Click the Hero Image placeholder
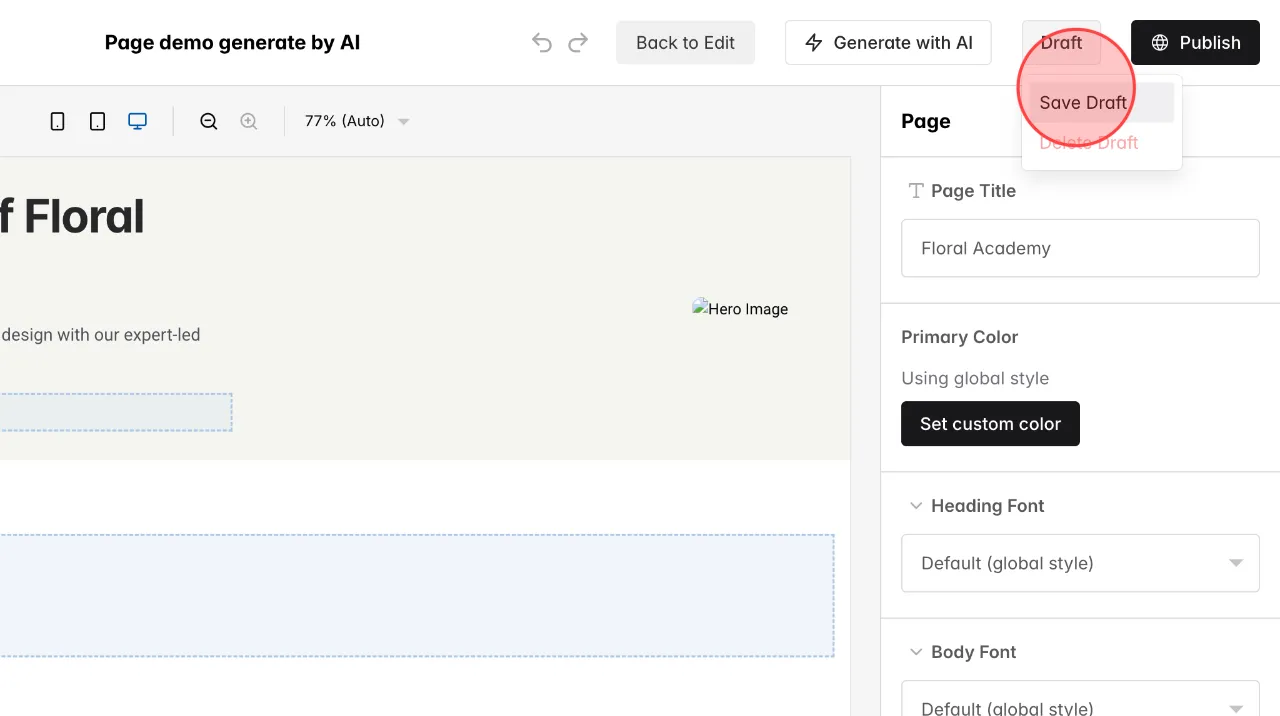This screenshot has height=716, width=1280. 740,309
